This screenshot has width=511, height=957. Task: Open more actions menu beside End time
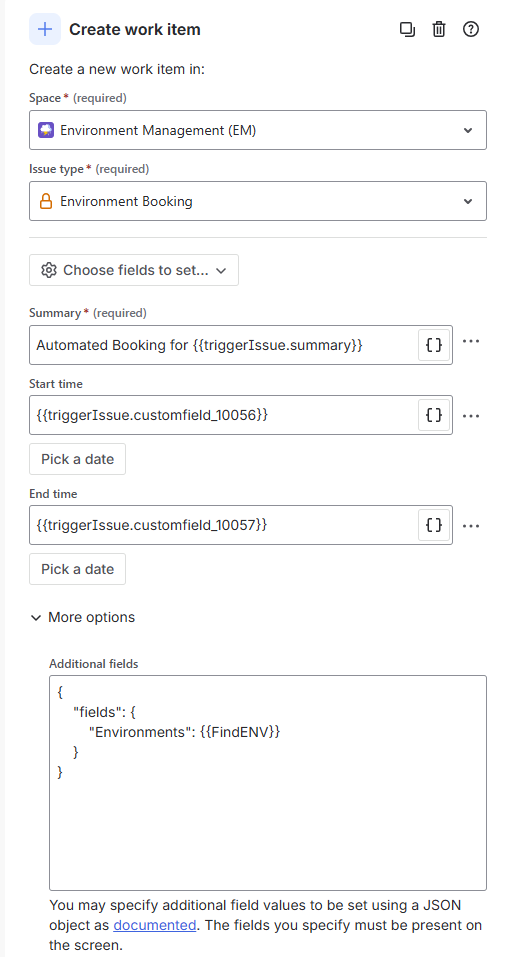471,525
